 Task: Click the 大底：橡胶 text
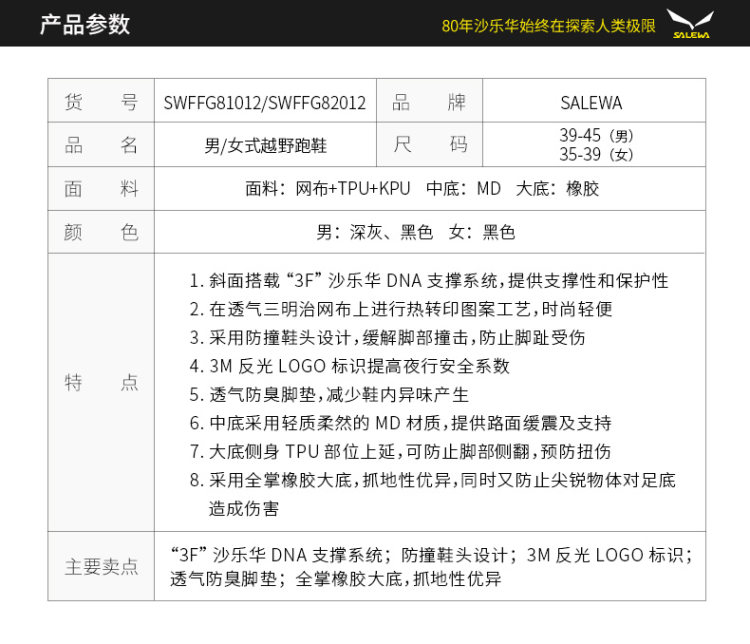point(557,189)
